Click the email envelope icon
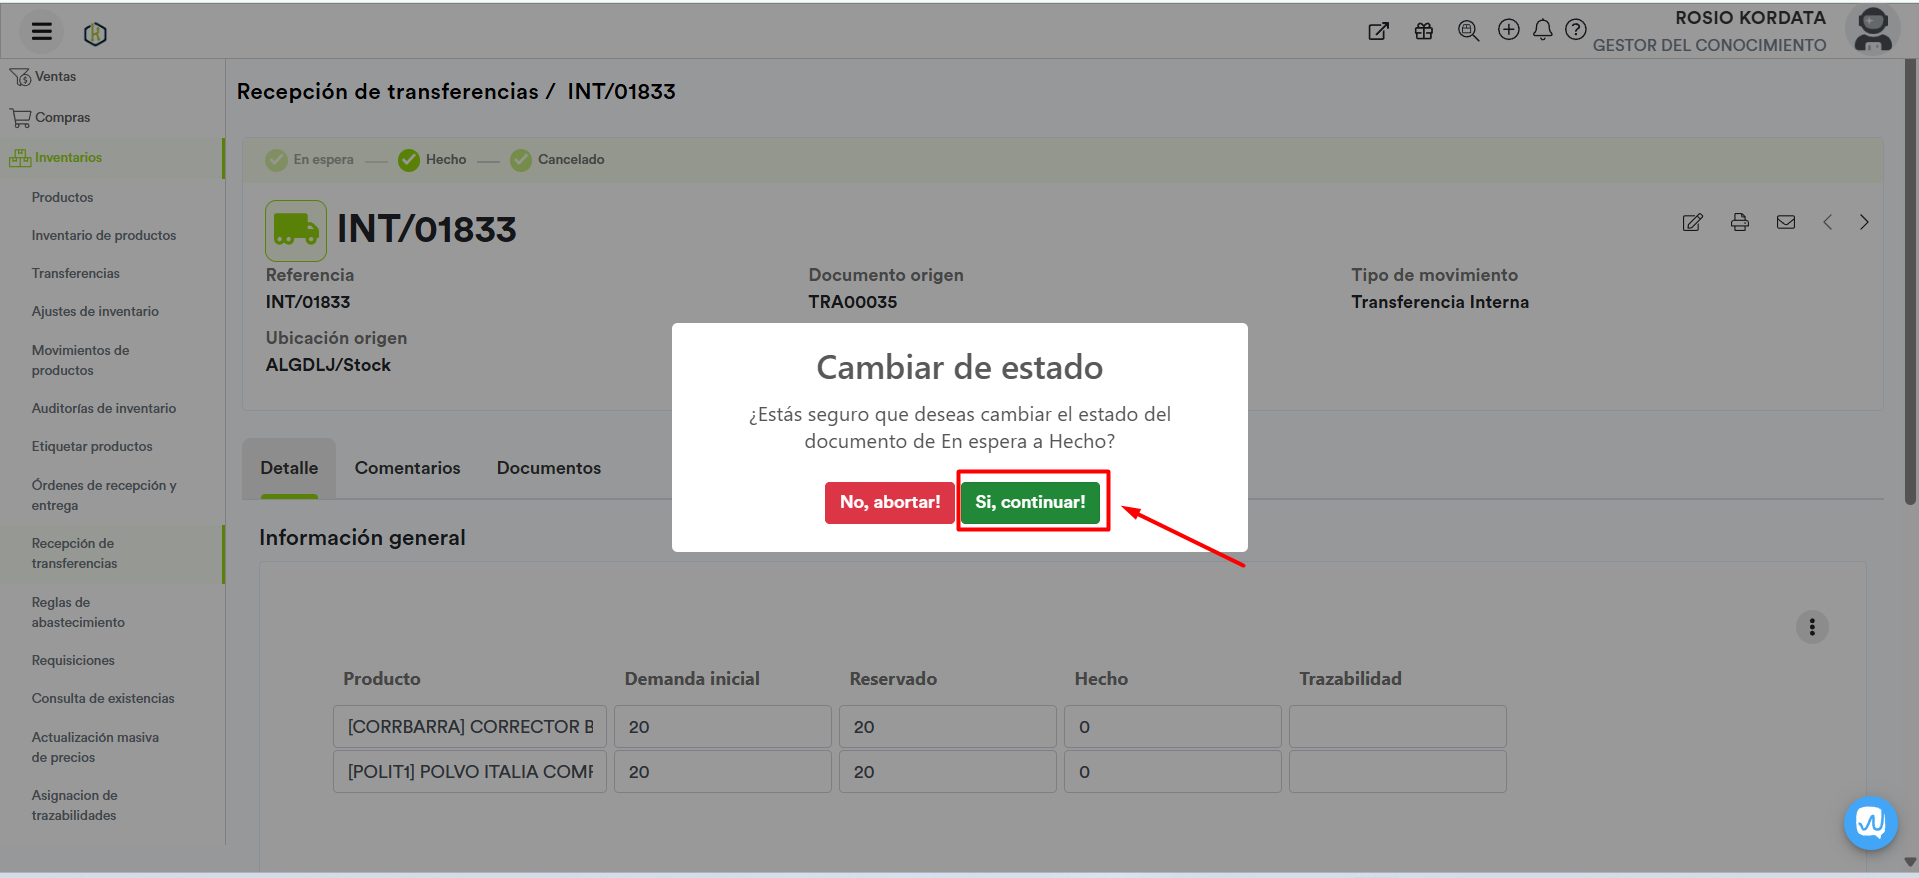 tap(1785, 222)
